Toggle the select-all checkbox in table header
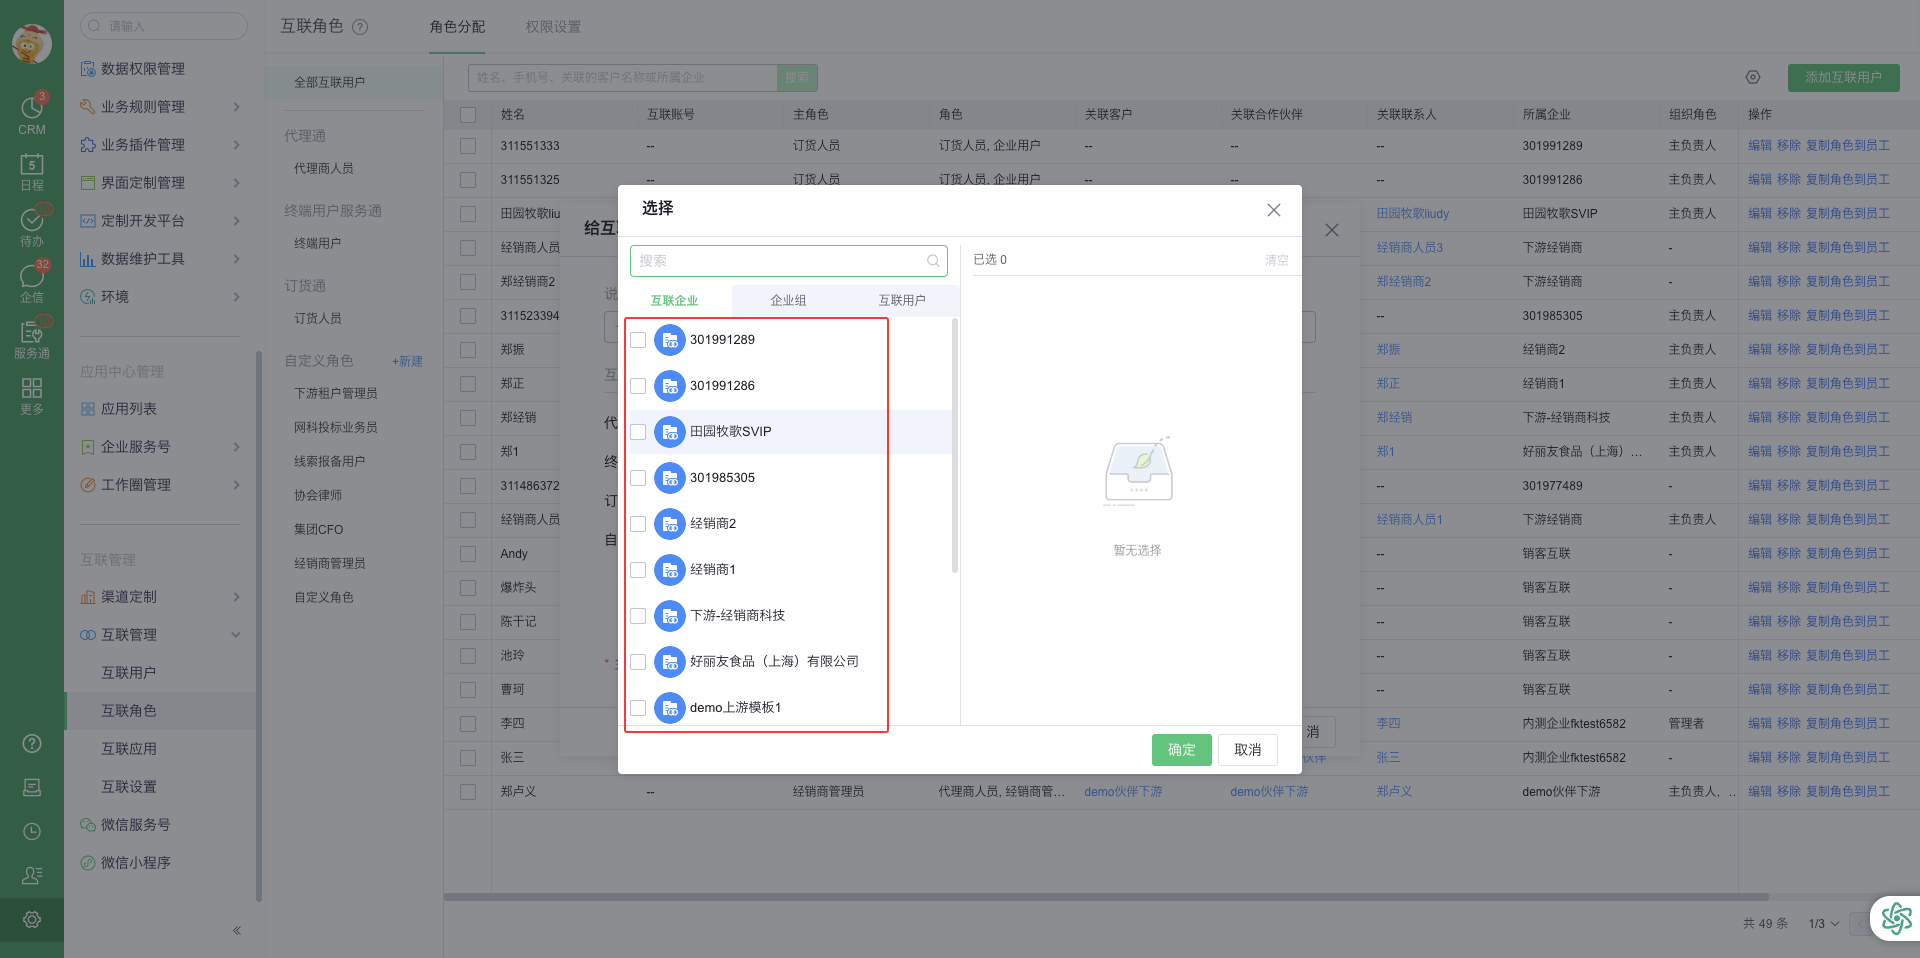The image size is (1920, 958). pos(468,115)
